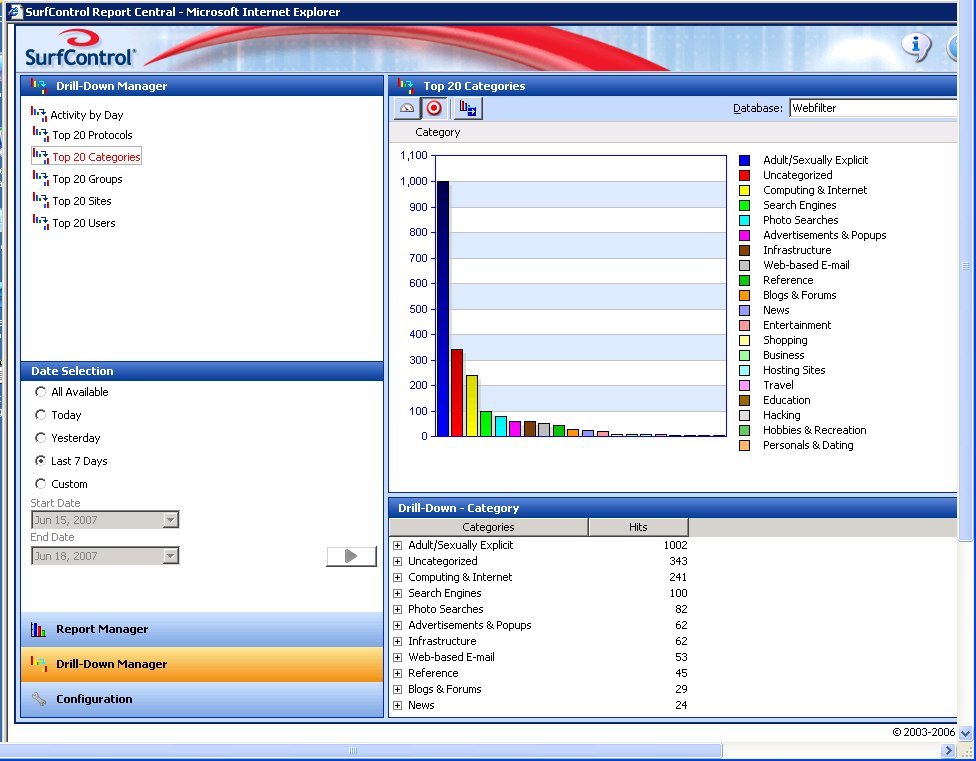Open the Database Webfilter combo box
The height and width of the screenshot is (761, 976).
(x=873, y=108)
